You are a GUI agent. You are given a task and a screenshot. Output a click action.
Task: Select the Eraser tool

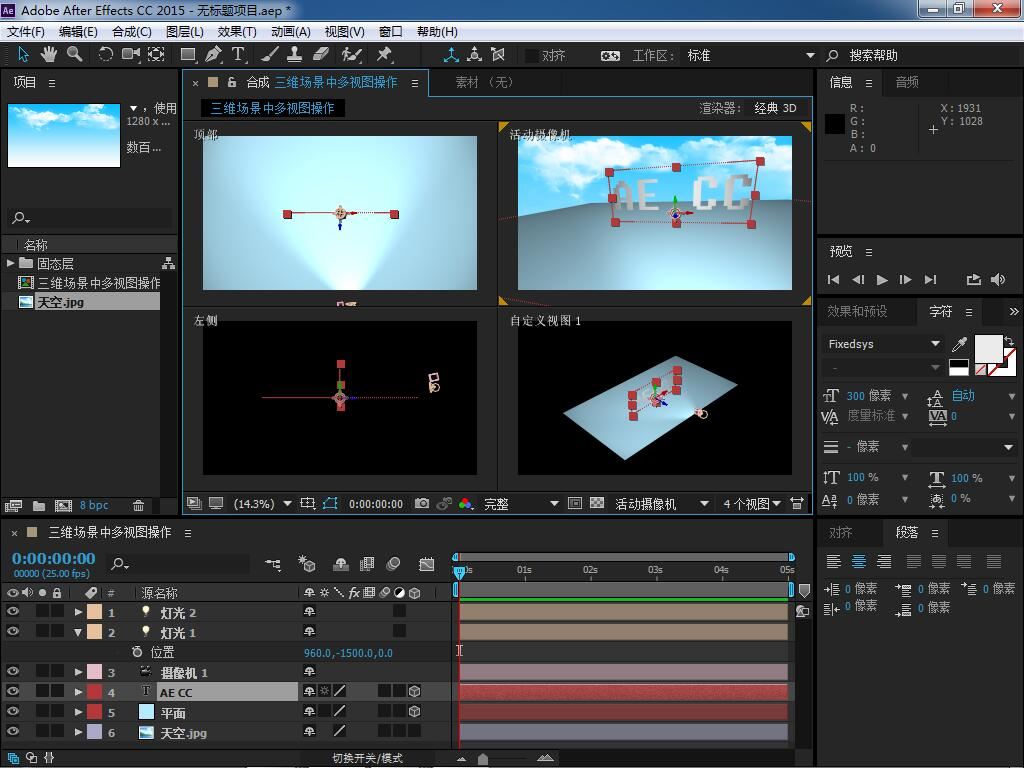[x=321, y=55]
